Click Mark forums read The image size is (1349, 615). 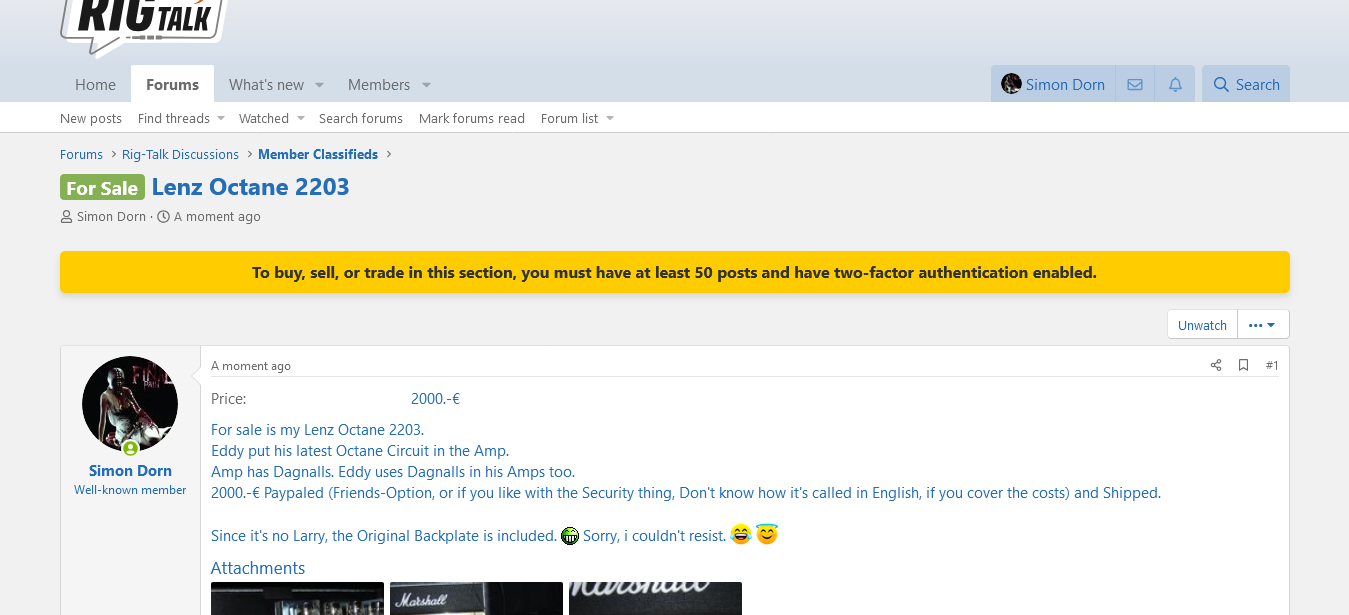(472, 118)
